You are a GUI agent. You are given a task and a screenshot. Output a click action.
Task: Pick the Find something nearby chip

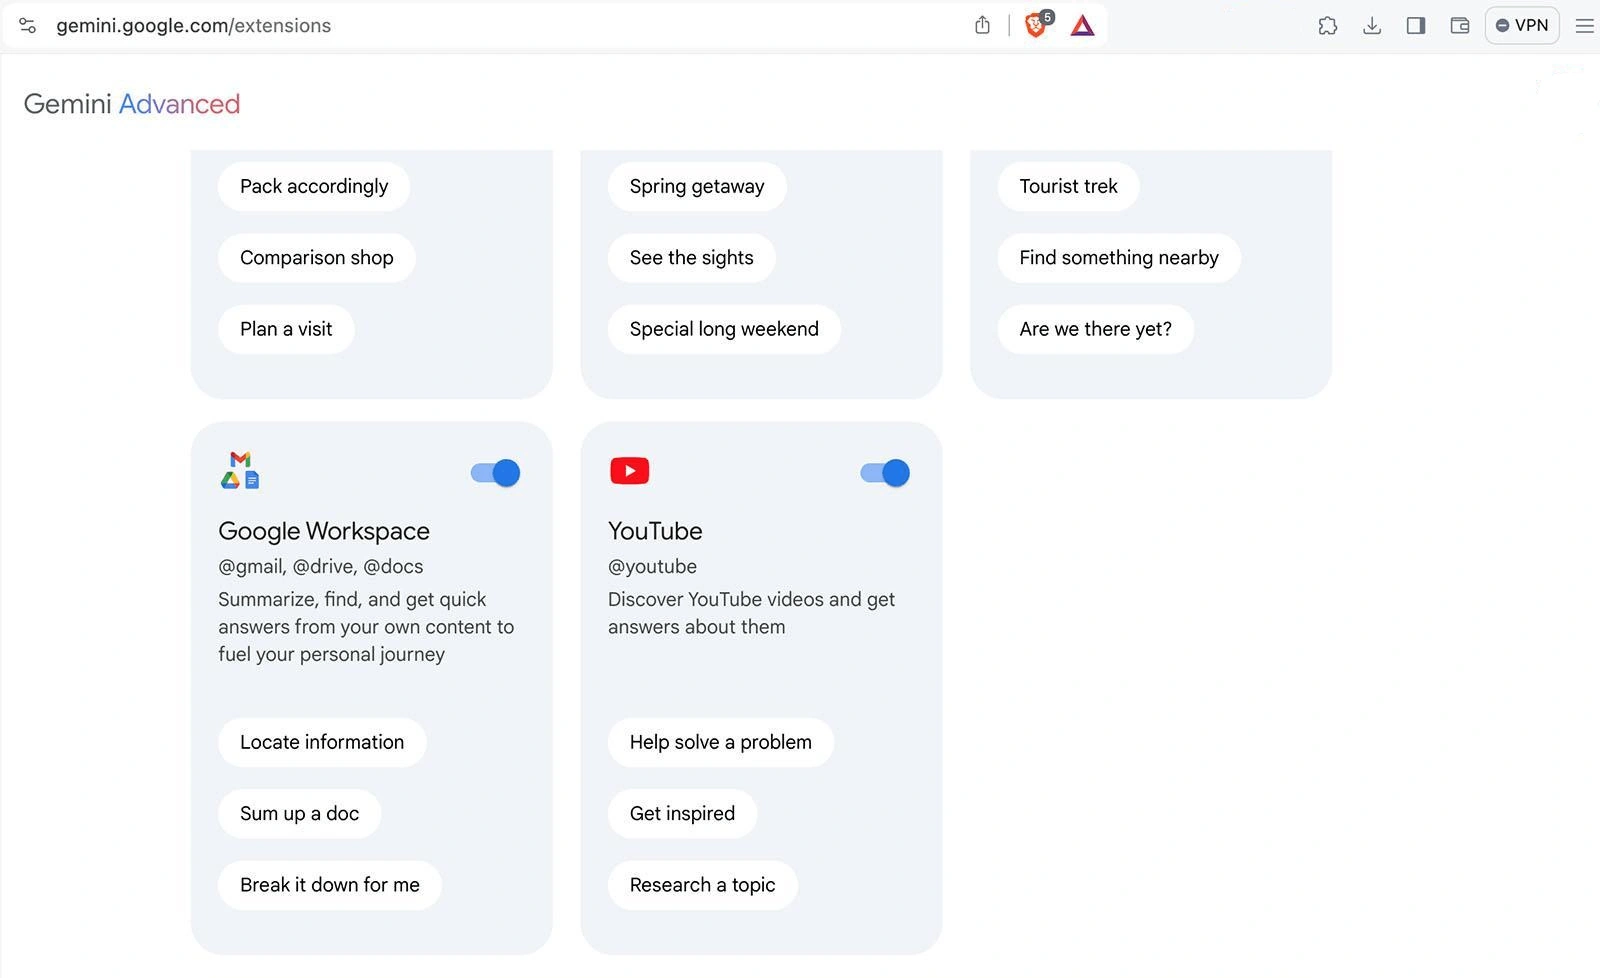click(1119, 258)
